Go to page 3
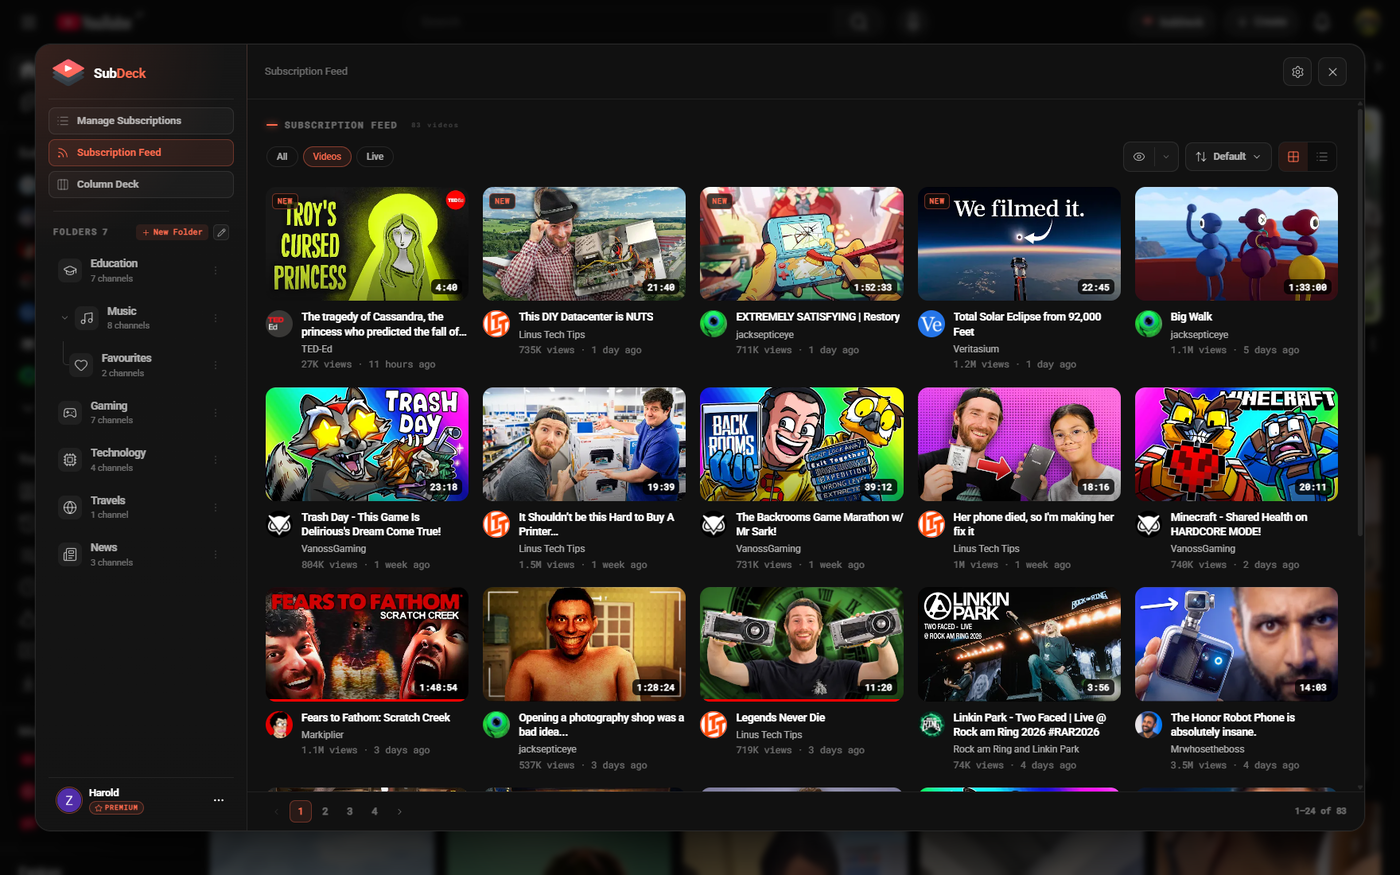1400x875 pixels. (350, 811)
